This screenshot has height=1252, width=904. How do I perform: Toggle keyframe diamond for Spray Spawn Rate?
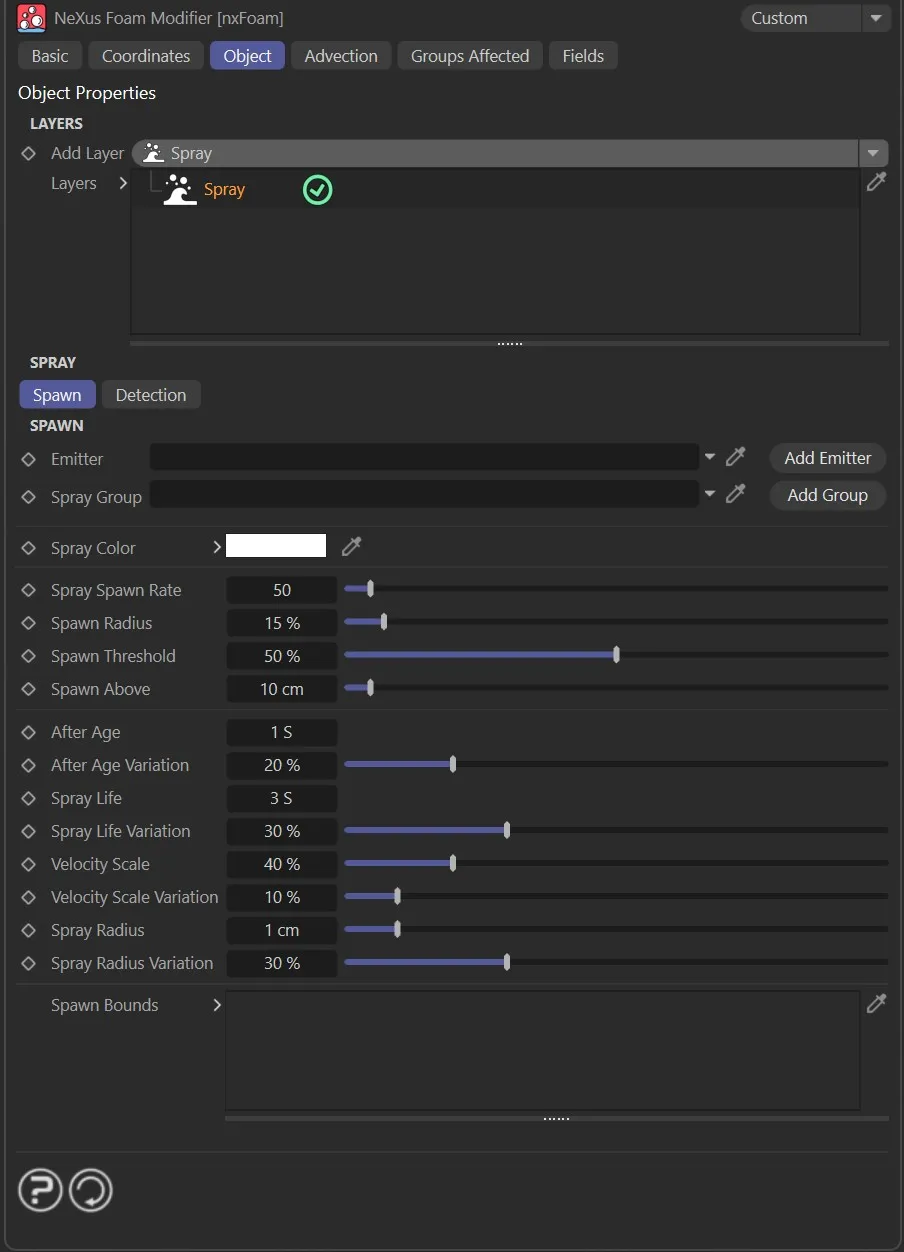click(29, 591)
